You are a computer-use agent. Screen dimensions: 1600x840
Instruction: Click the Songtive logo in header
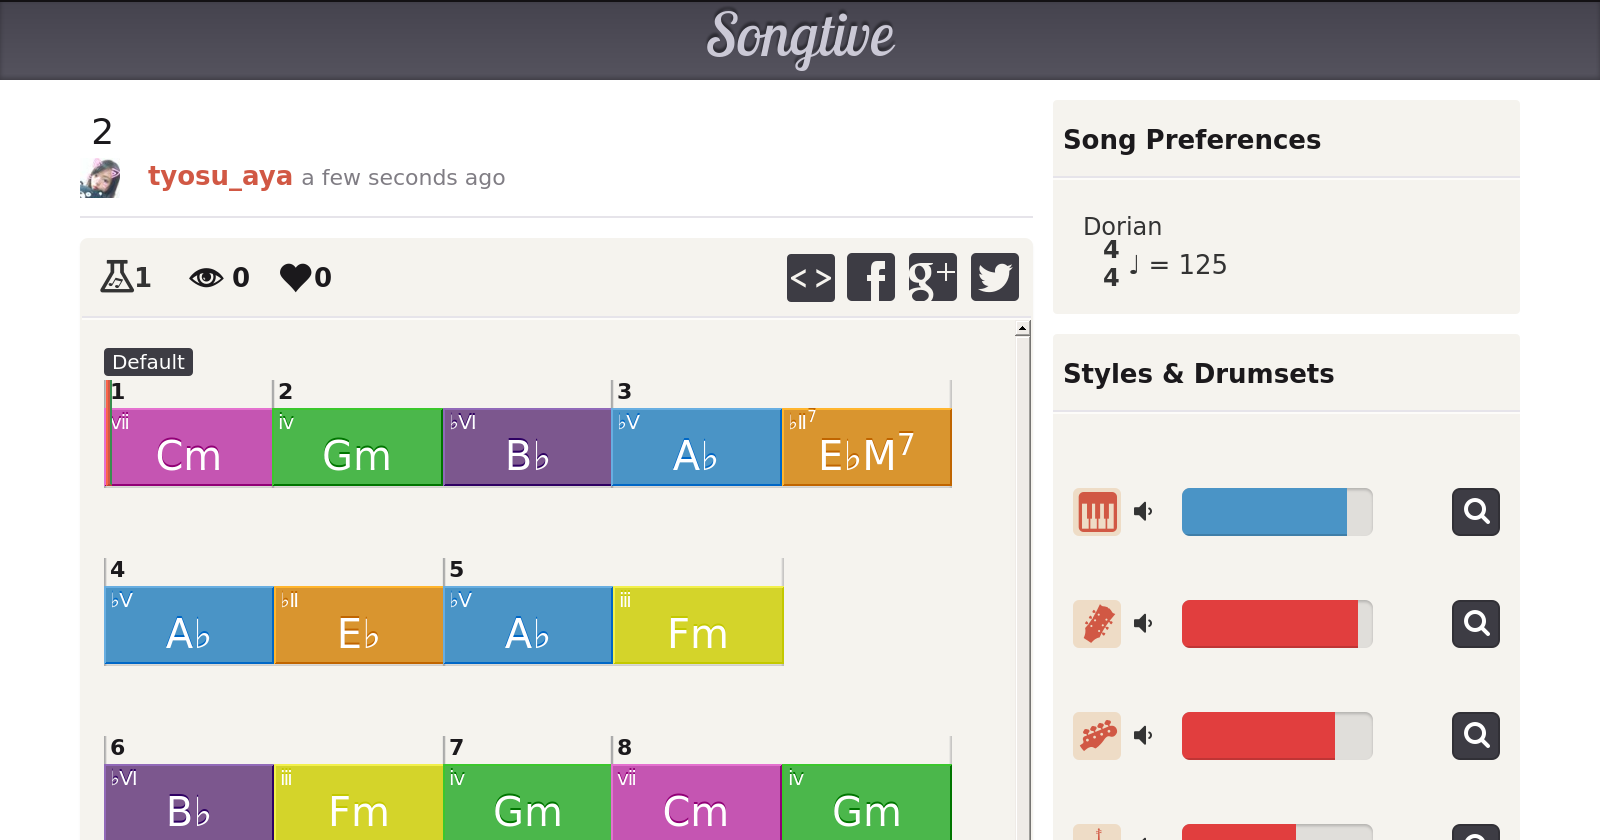coord(800,38)
